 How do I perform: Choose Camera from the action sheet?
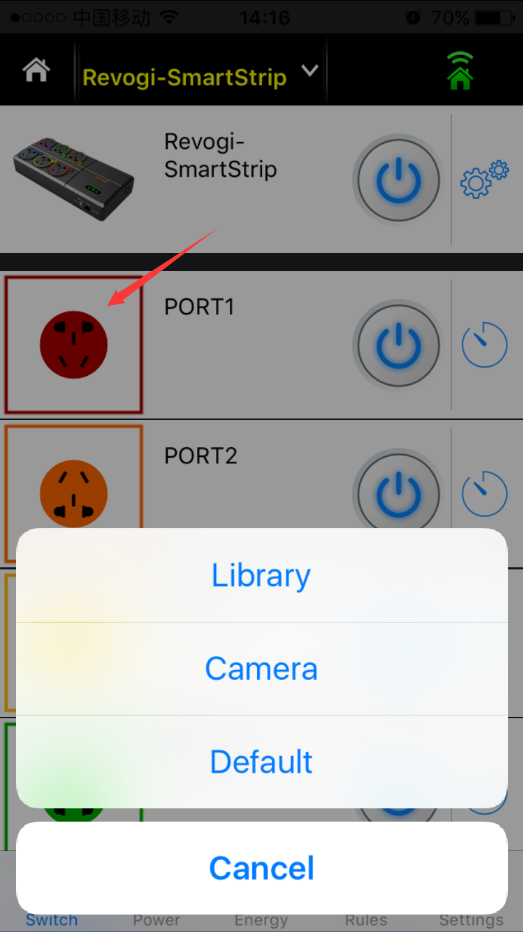pyautogui.click(x=262, y=669)
